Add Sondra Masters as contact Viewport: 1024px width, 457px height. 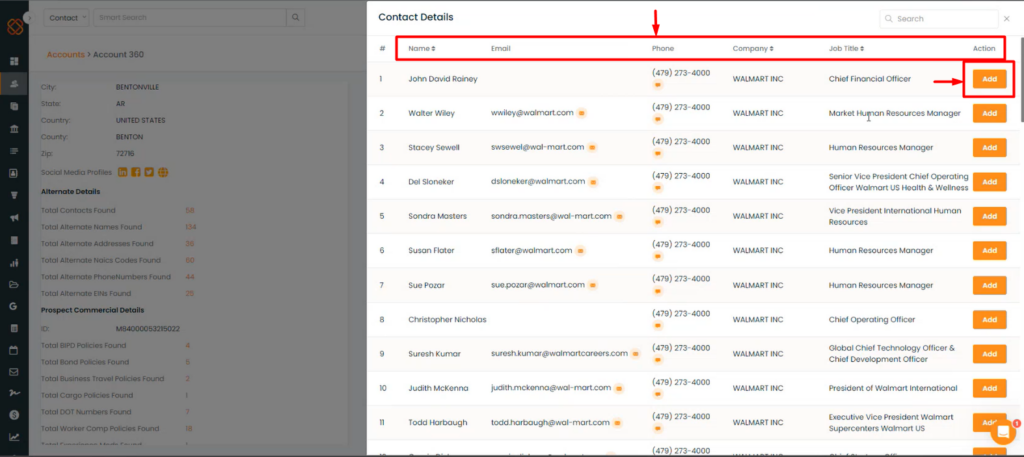(x=989, y=216)
